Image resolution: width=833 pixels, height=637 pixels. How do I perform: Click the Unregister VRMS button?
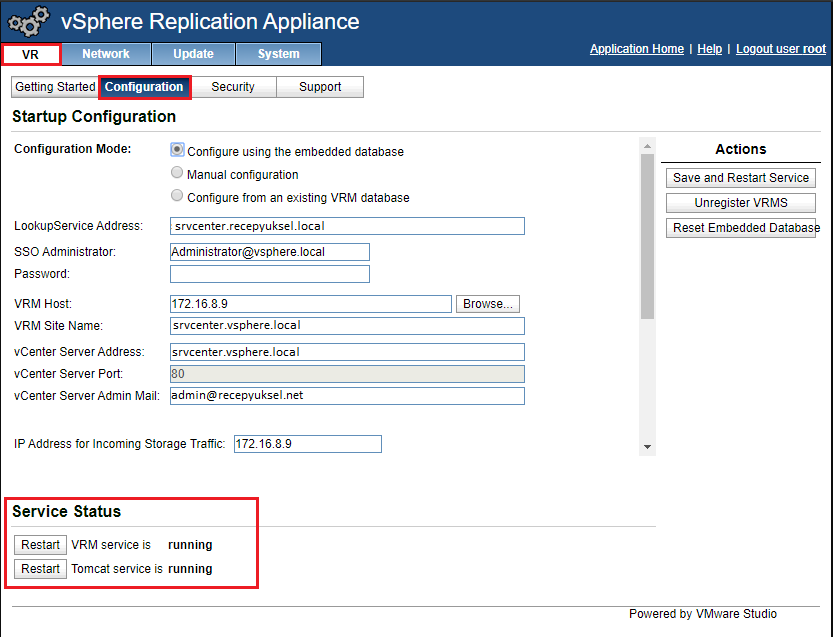click(x=741, y=203)
